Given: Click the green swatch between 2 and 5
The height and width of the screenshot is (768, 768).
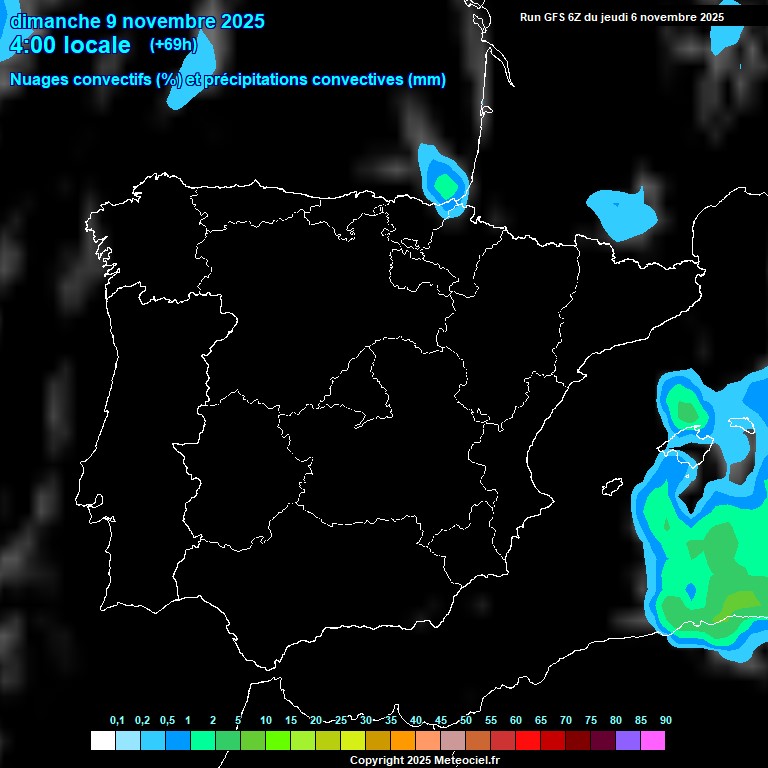Looking at the screenshot, I should pos(228,740).
